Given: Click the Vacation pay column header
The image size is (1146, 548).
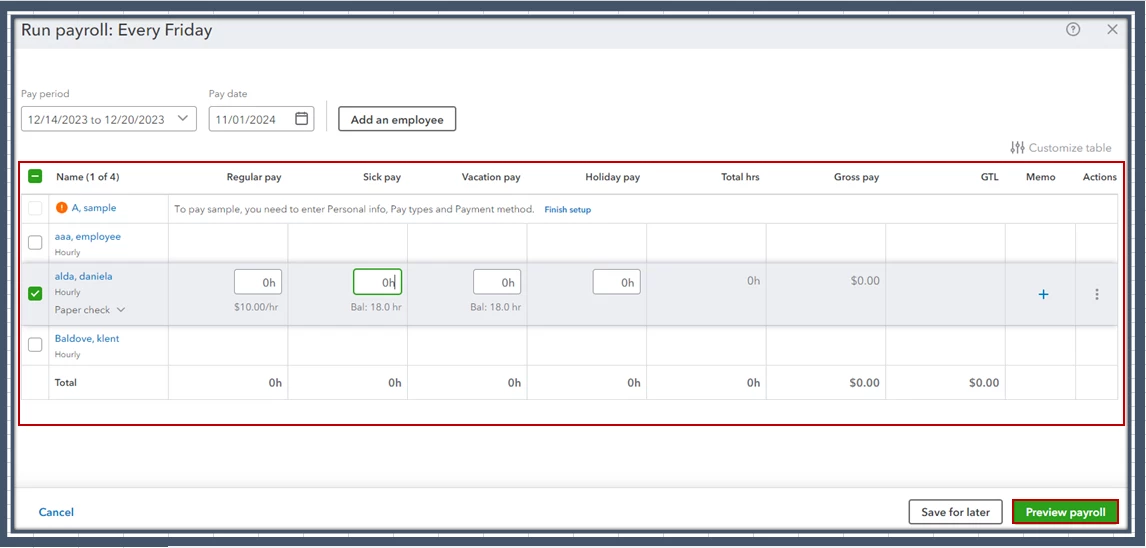Looking at the screenshot, I should coord(491,177).
